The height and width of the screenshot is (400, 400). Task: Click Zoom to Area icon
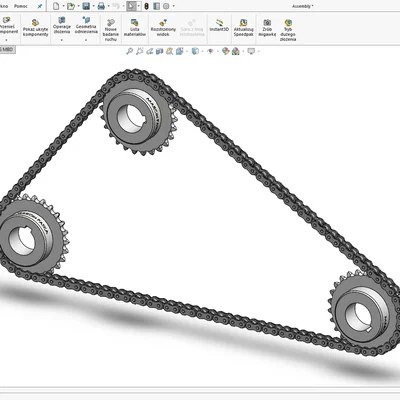pyautogui.click(x=140, y=51)
